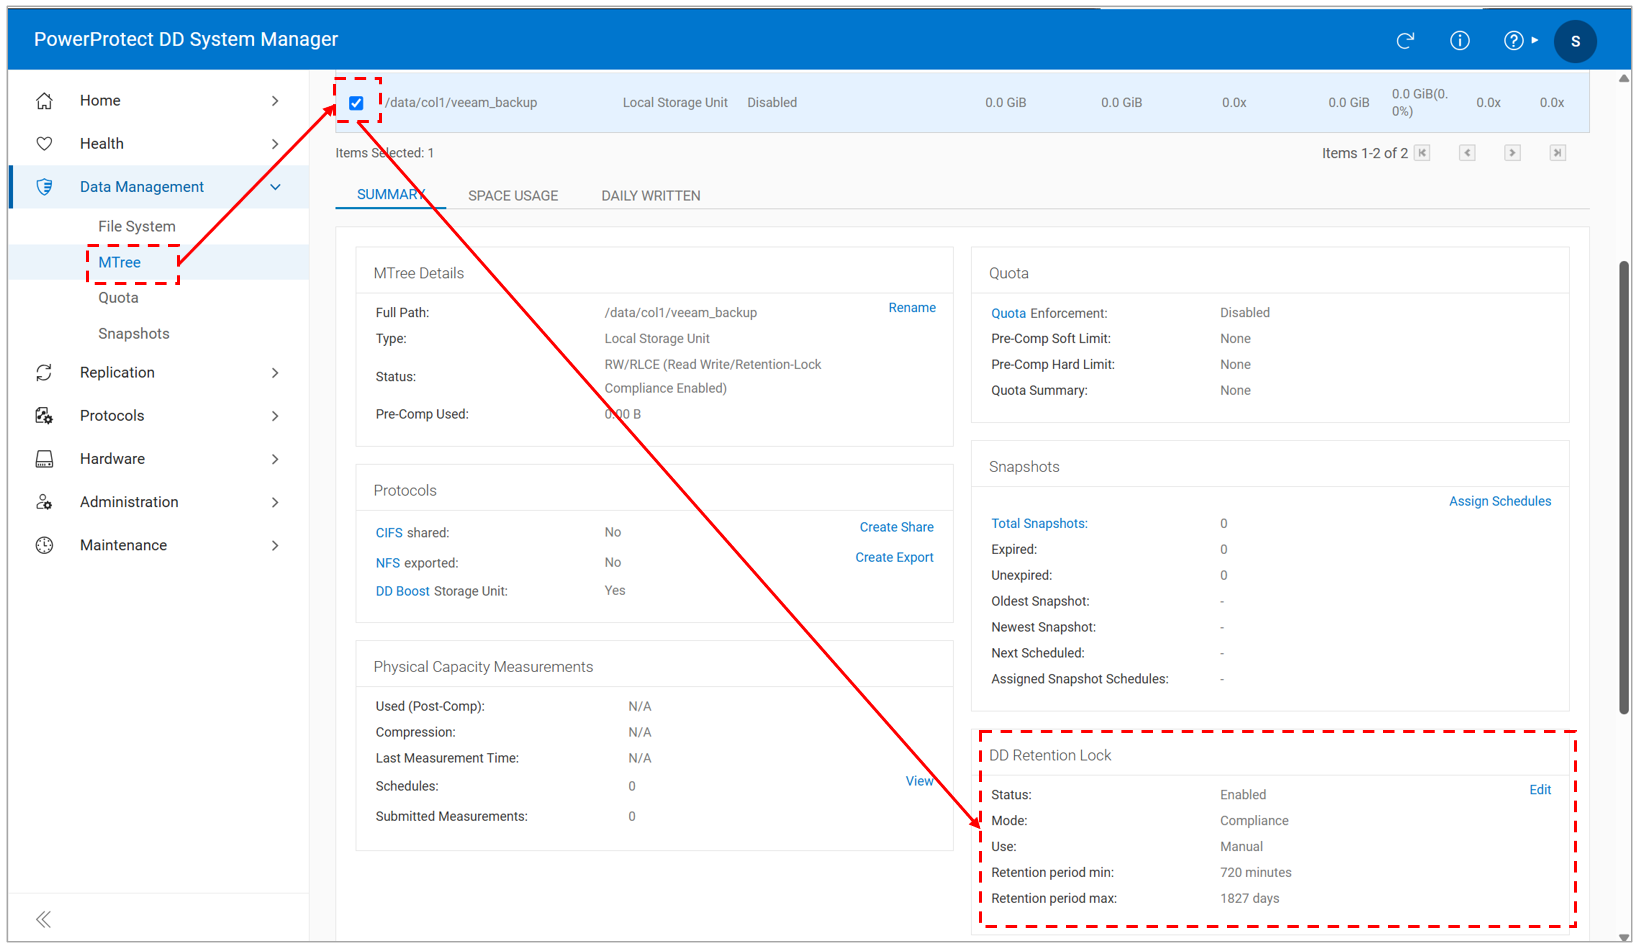The height and width of the screenshot is (946, 1635).
Task: Uncheck the /data/col1/veeam_backup row checkbox
Action: (356, 103)
